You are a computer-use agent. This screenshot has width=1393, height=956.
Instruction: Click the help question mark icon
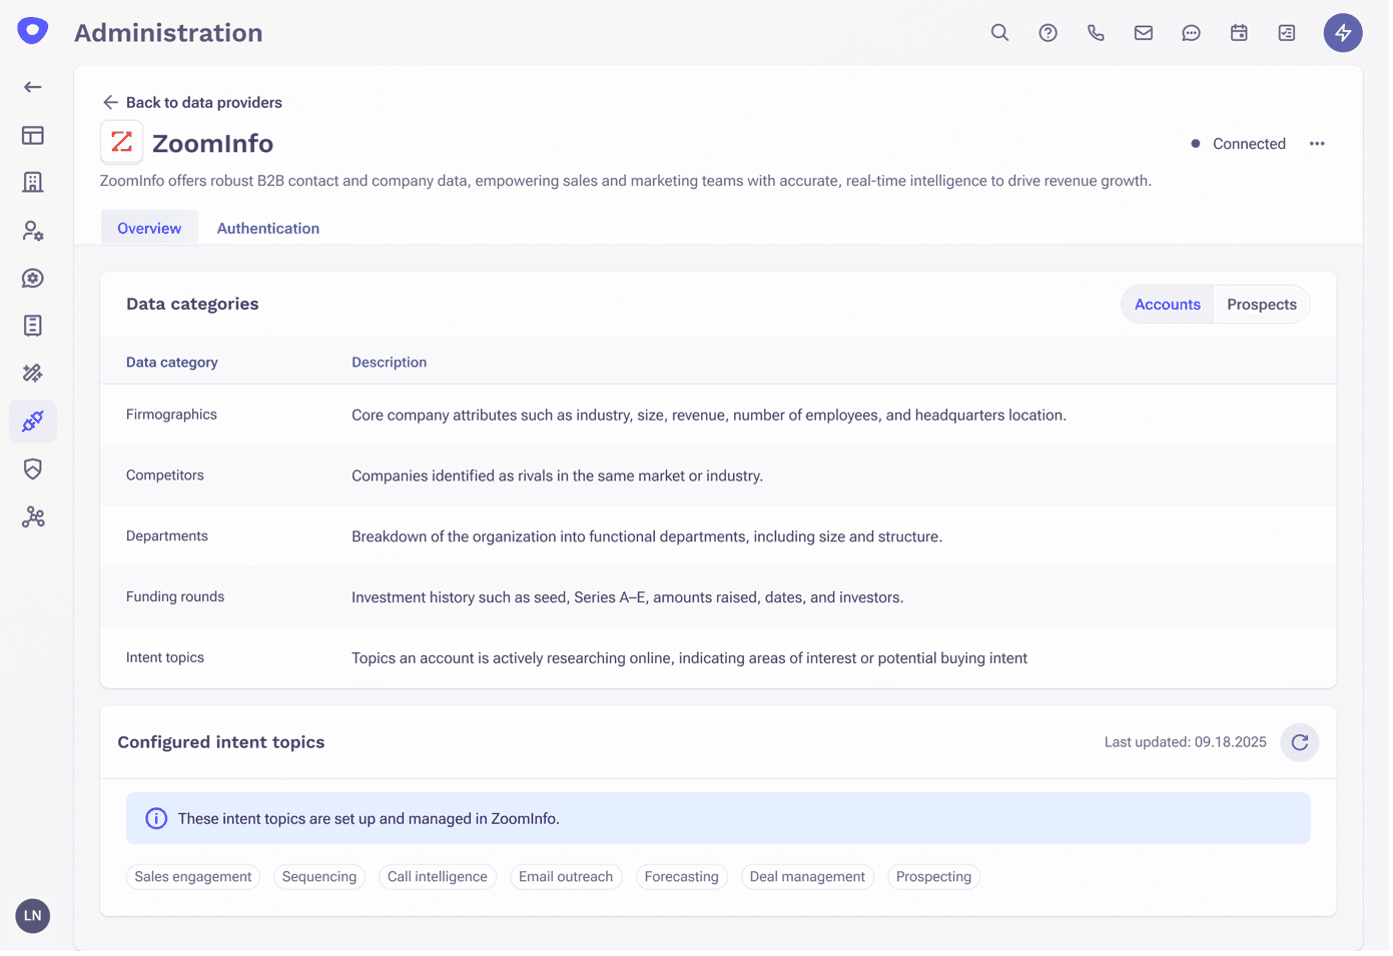1047,32
